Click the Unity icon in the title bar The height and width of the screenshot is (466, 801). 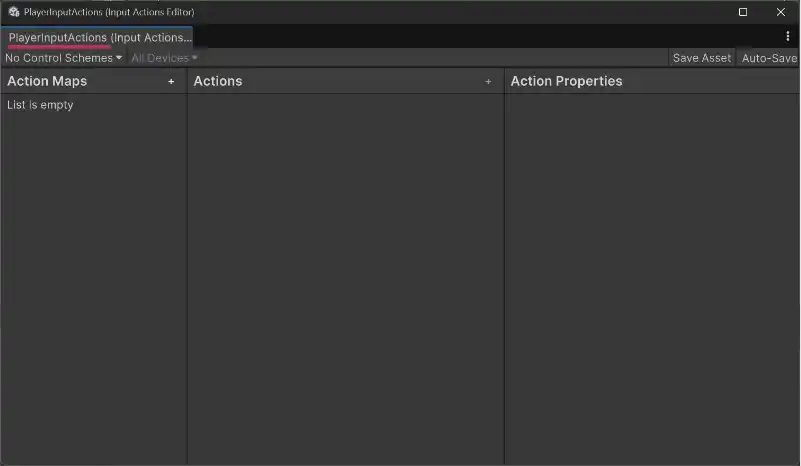(x=14, y=12)
